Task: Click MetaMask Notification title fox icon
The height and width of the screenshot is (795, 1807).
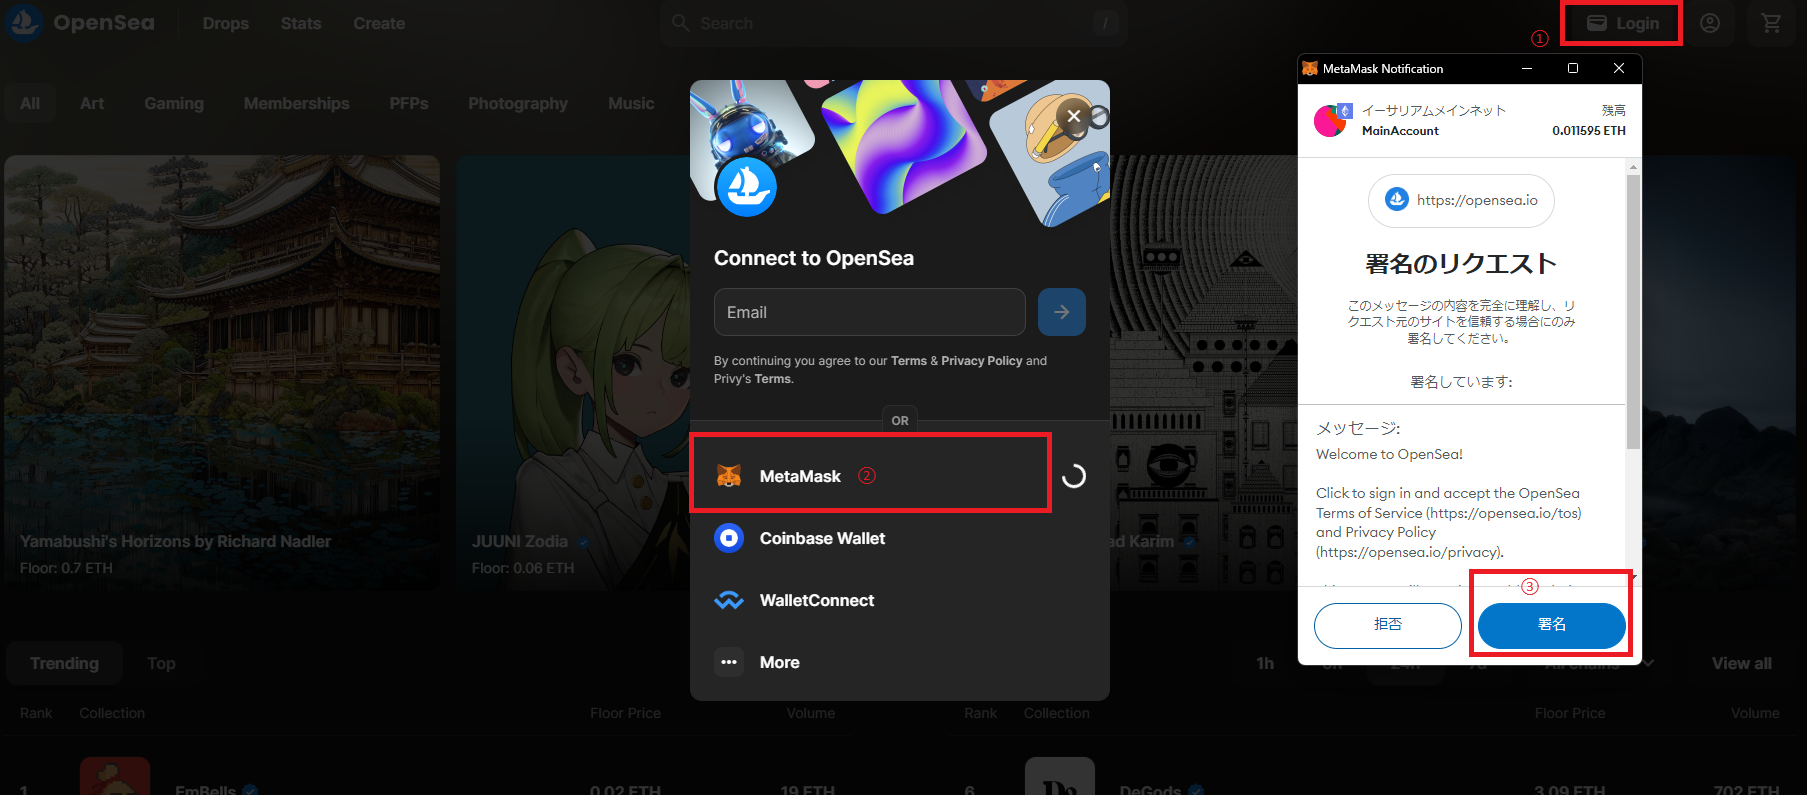Action: tap(1310, 68)
